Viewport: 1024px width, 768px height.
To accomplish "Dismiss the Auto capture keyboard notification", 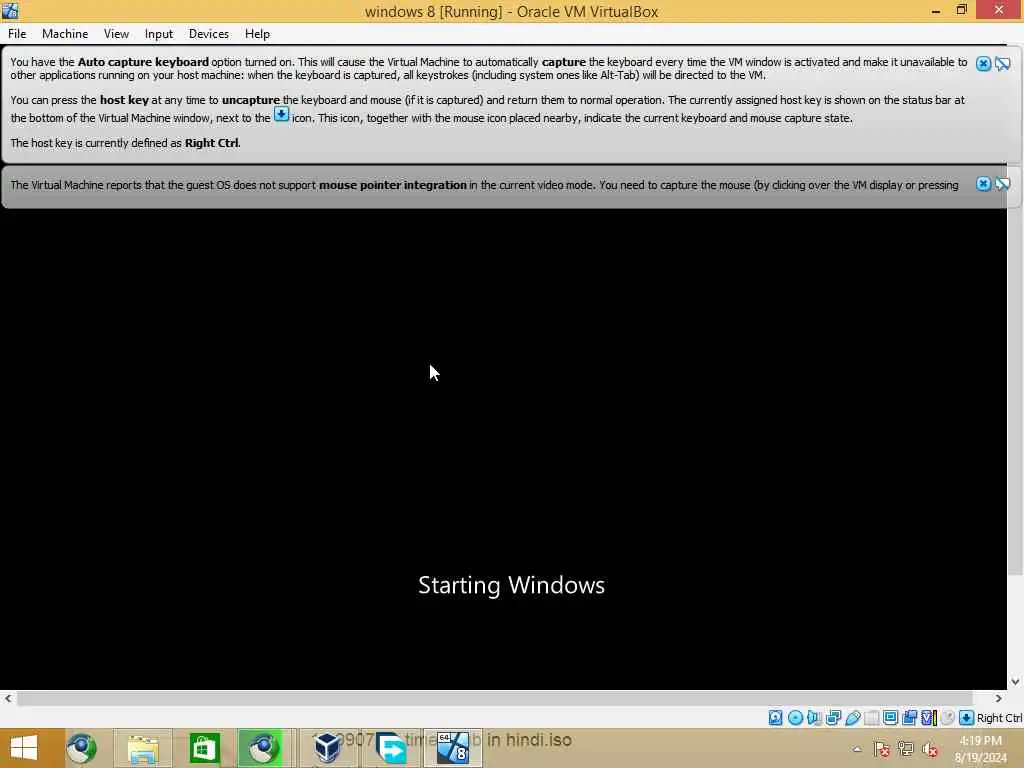I will point(984,63).
